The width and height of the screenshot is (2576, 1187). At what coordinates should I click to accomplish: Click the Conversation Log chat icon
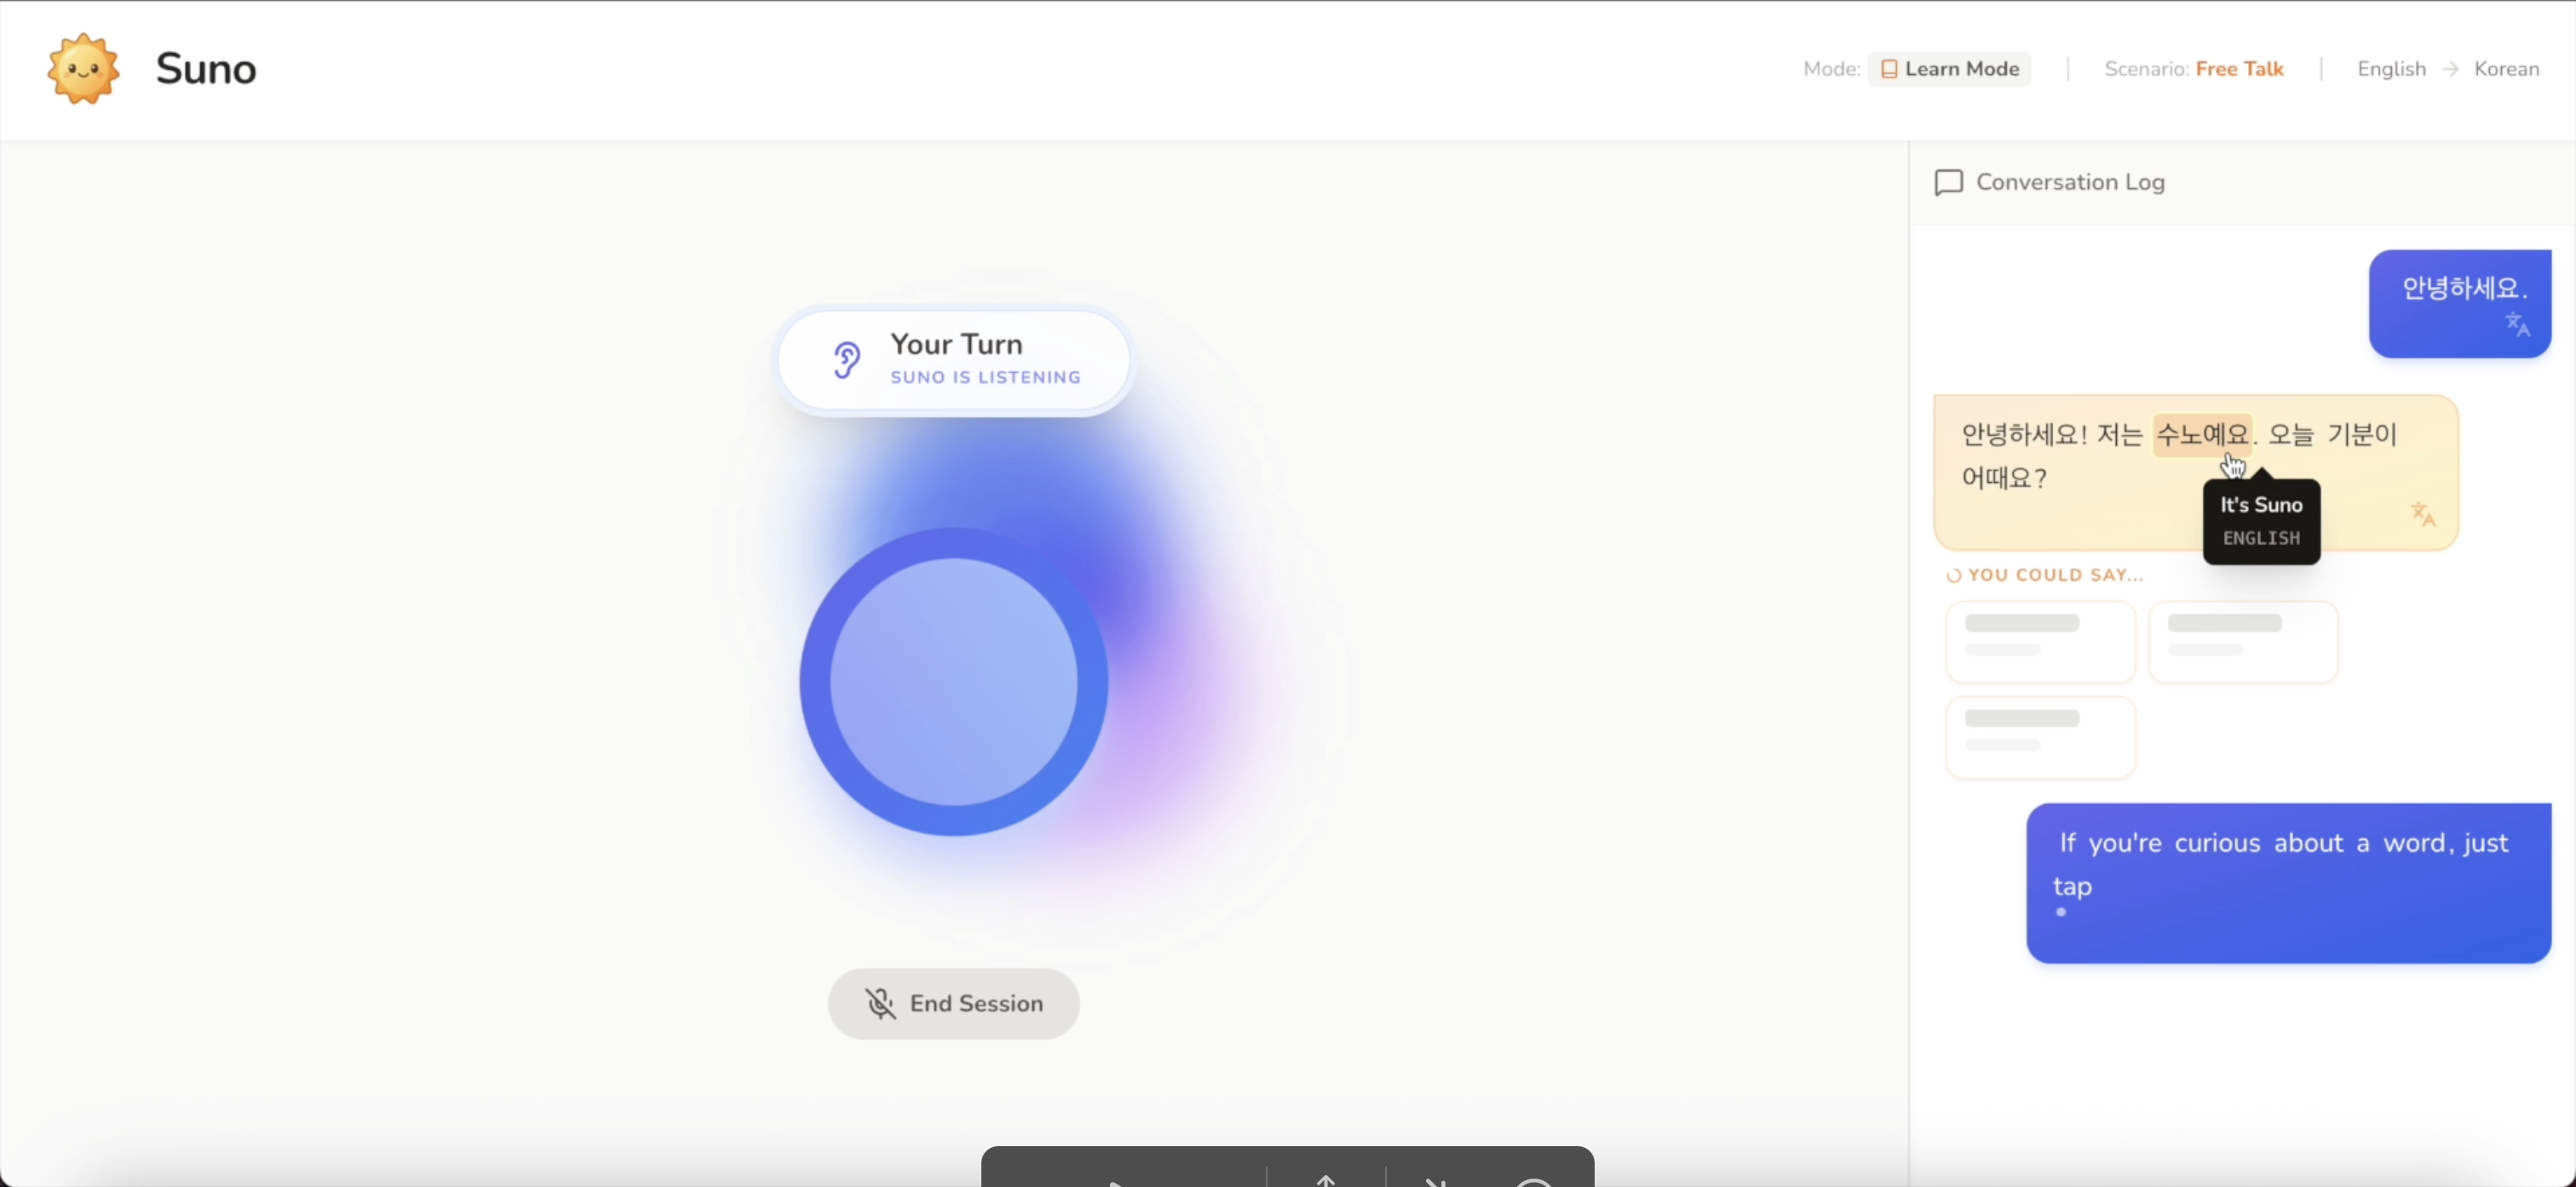1948,182
